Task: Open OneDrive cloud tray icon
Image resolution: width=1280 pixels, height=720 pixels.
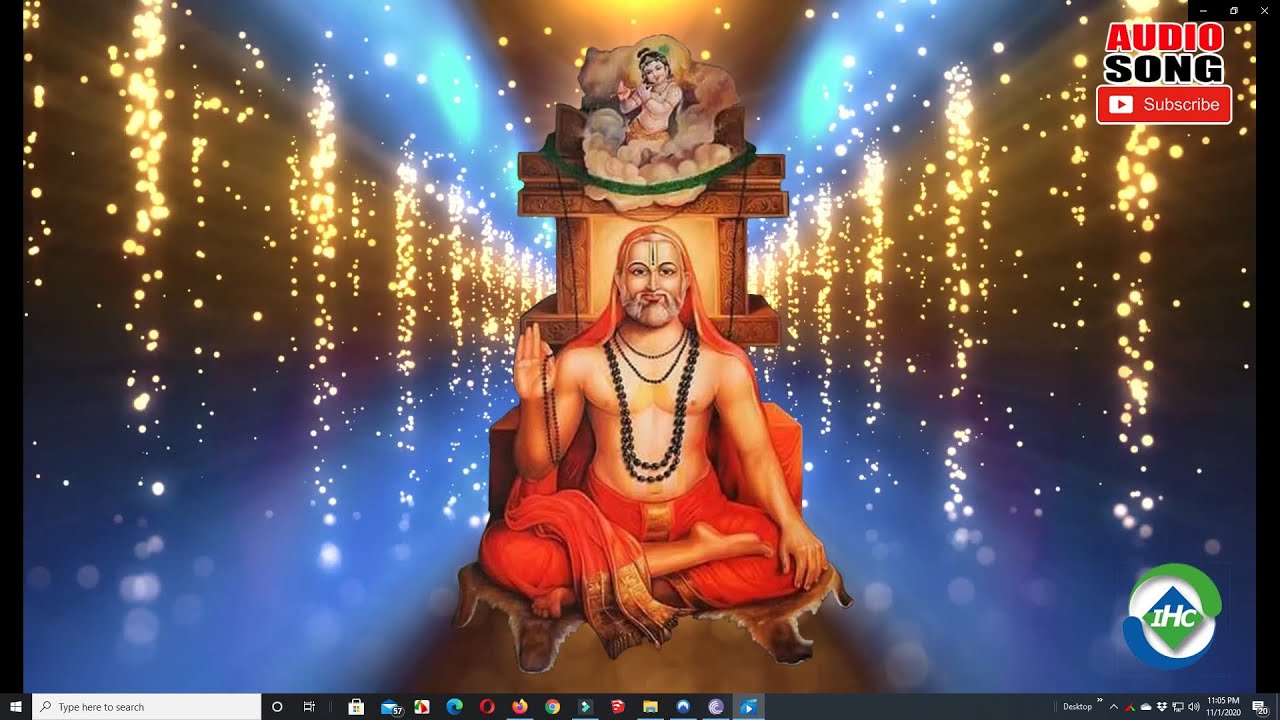Action: (1146, 707)
